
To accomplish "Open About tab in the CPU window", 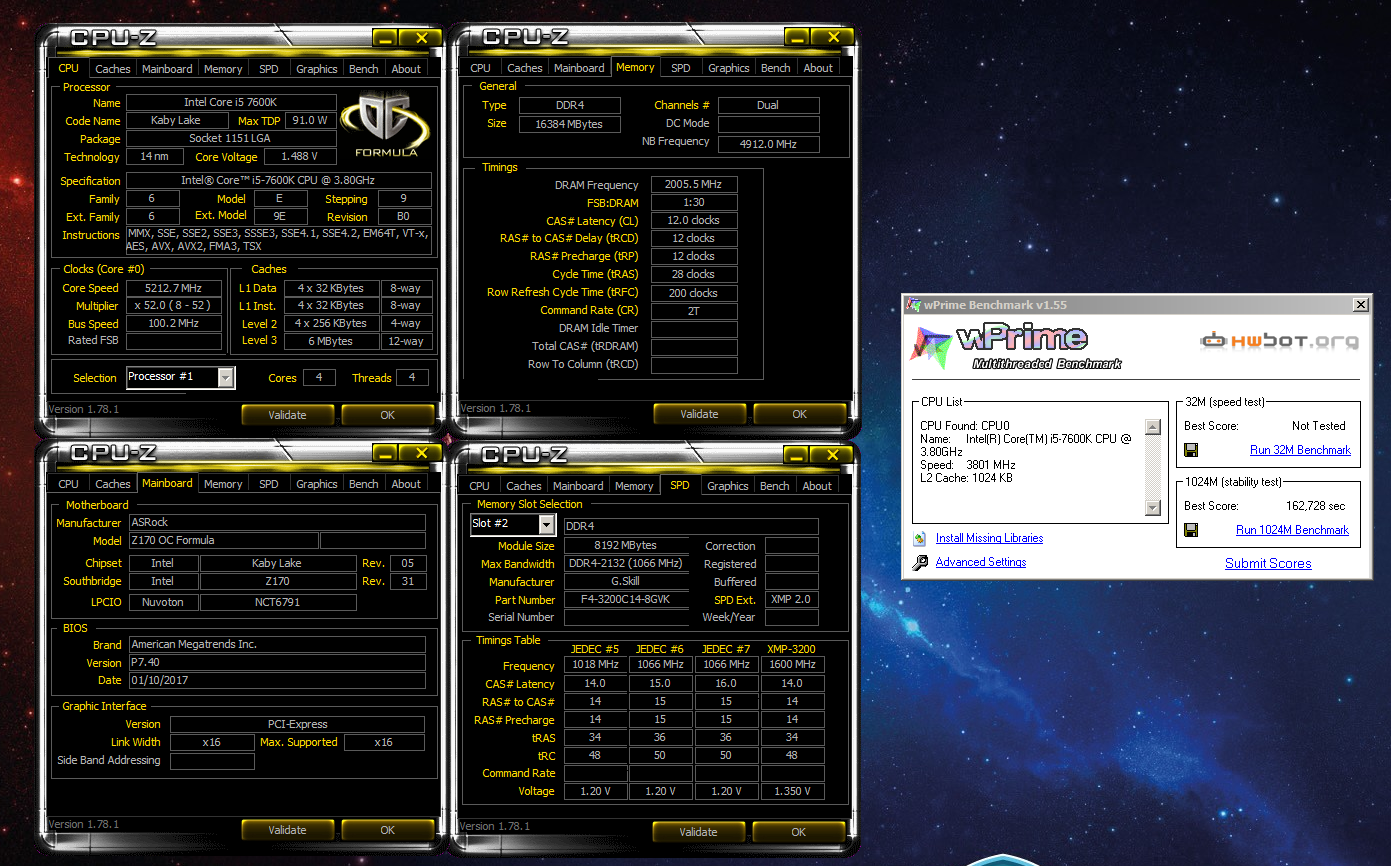I will (x=406, y=69).
